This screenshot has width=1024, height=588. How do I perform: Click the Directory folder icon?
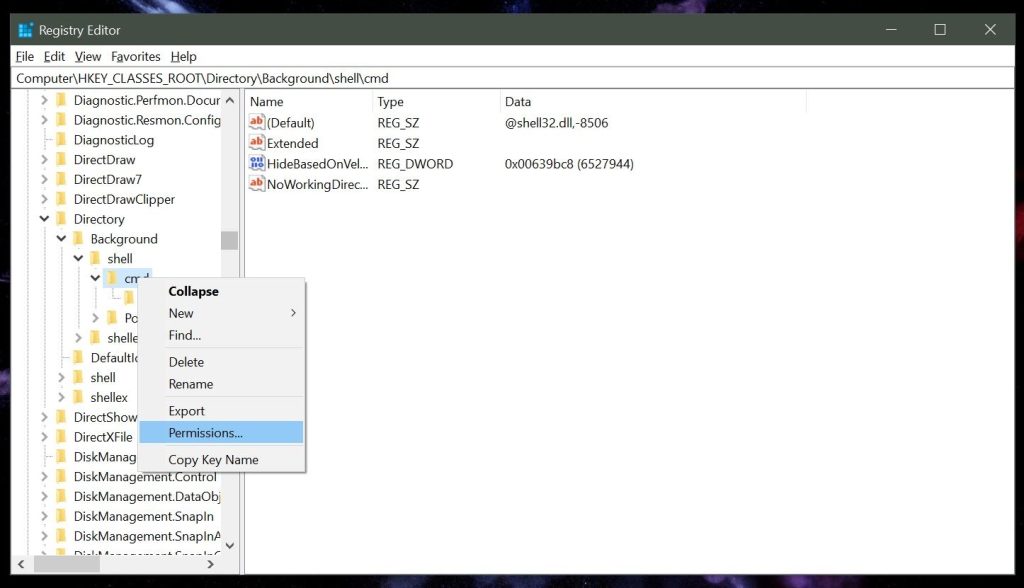coord(62,219)
